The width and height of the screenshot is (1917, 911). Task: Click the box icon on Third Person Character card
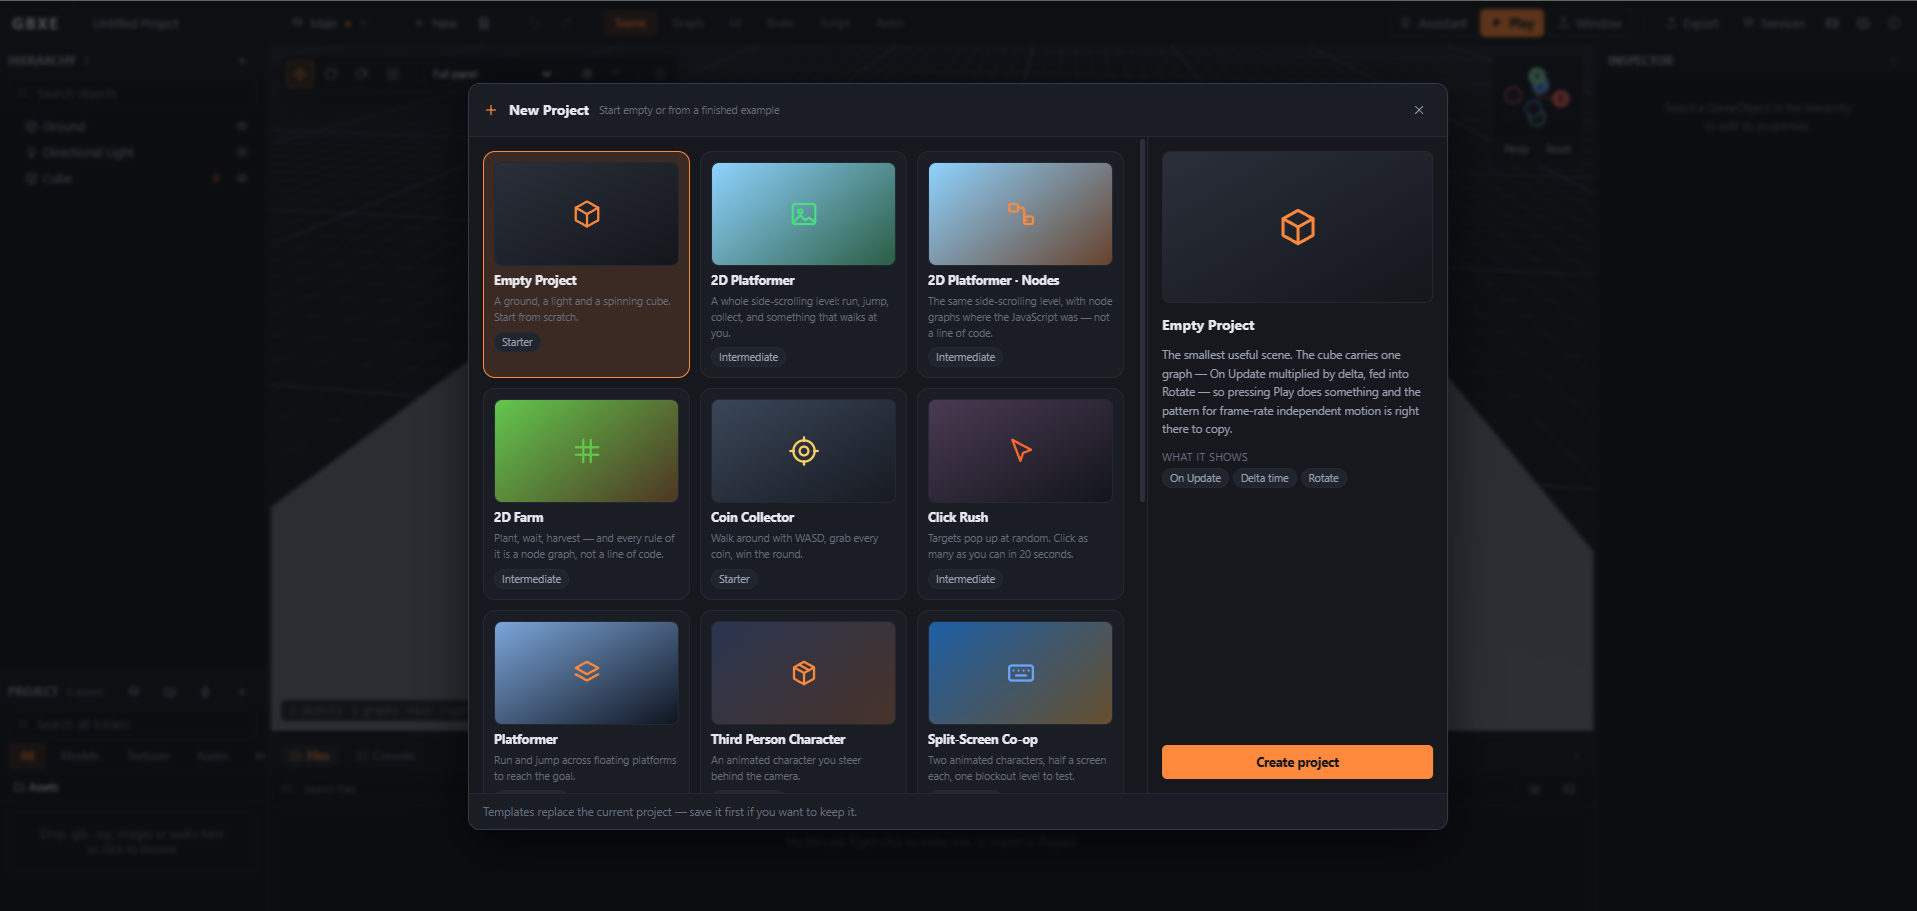coord(804,673)
